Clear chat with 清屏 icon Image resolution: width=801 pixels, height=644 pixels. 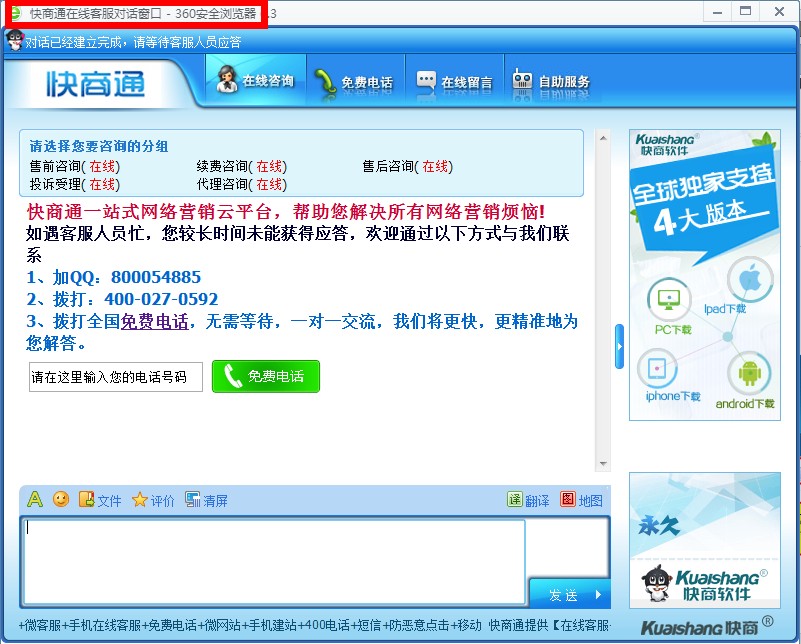point(193,500)
